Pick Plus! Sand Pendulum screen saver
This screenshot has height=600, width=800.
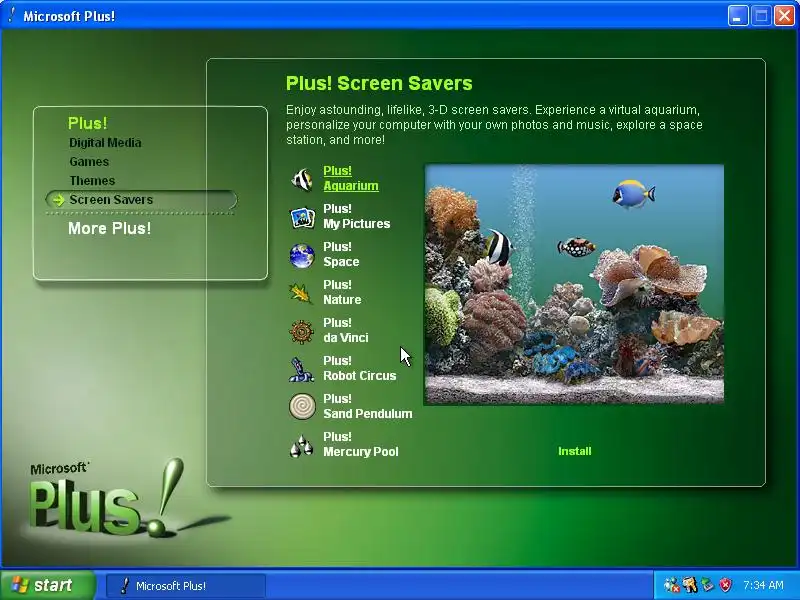pyautogui.click(x=367, y=406)
